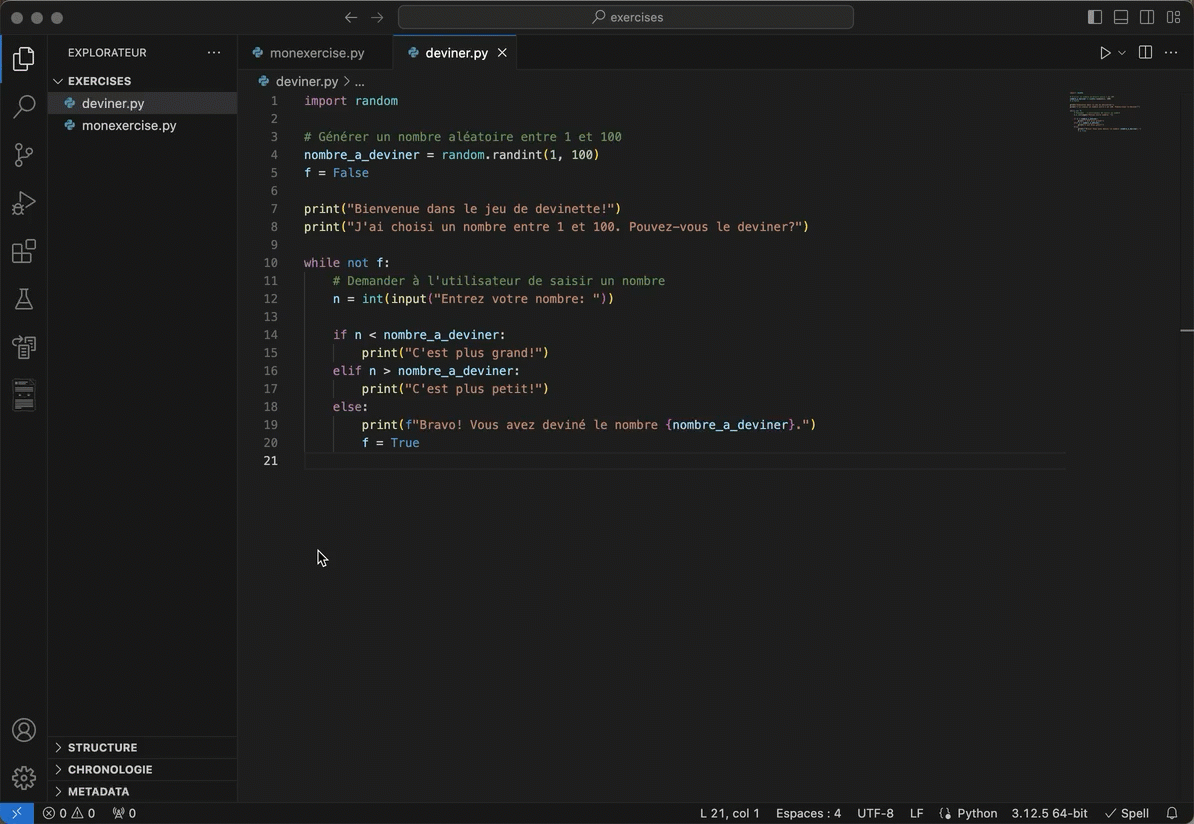The height and width of the screenshot is (824, 1194).
Task: Close the deviner.py tab
Action: (503, 53)
